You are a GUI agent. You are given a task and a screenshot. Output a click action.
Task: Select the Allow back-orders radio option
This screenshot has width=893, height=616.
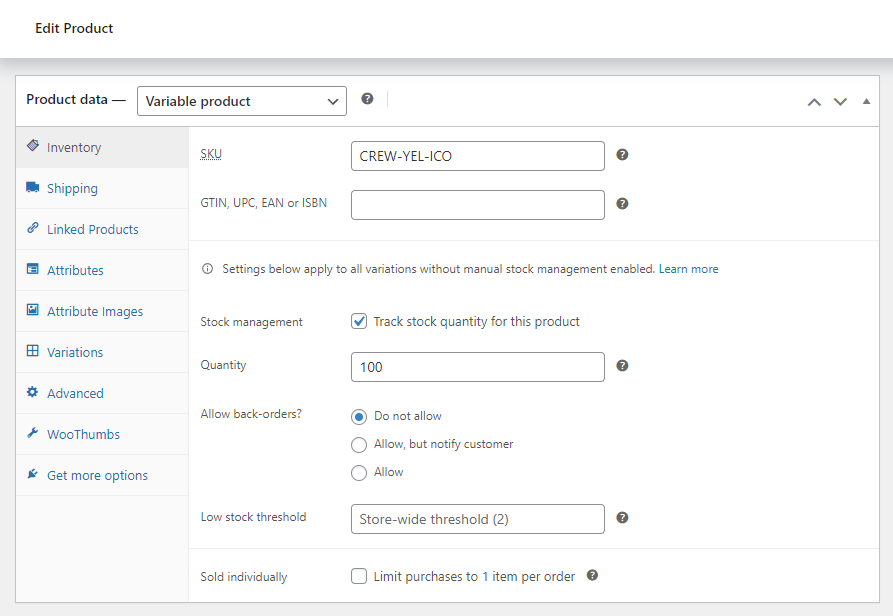click(x=358, y=472)
